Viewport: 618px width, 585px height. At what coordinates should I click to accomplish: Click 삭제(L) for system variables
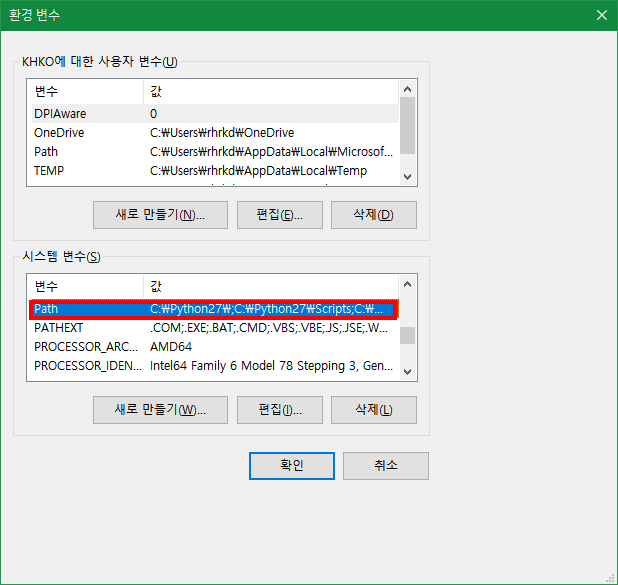click(374, 410)
